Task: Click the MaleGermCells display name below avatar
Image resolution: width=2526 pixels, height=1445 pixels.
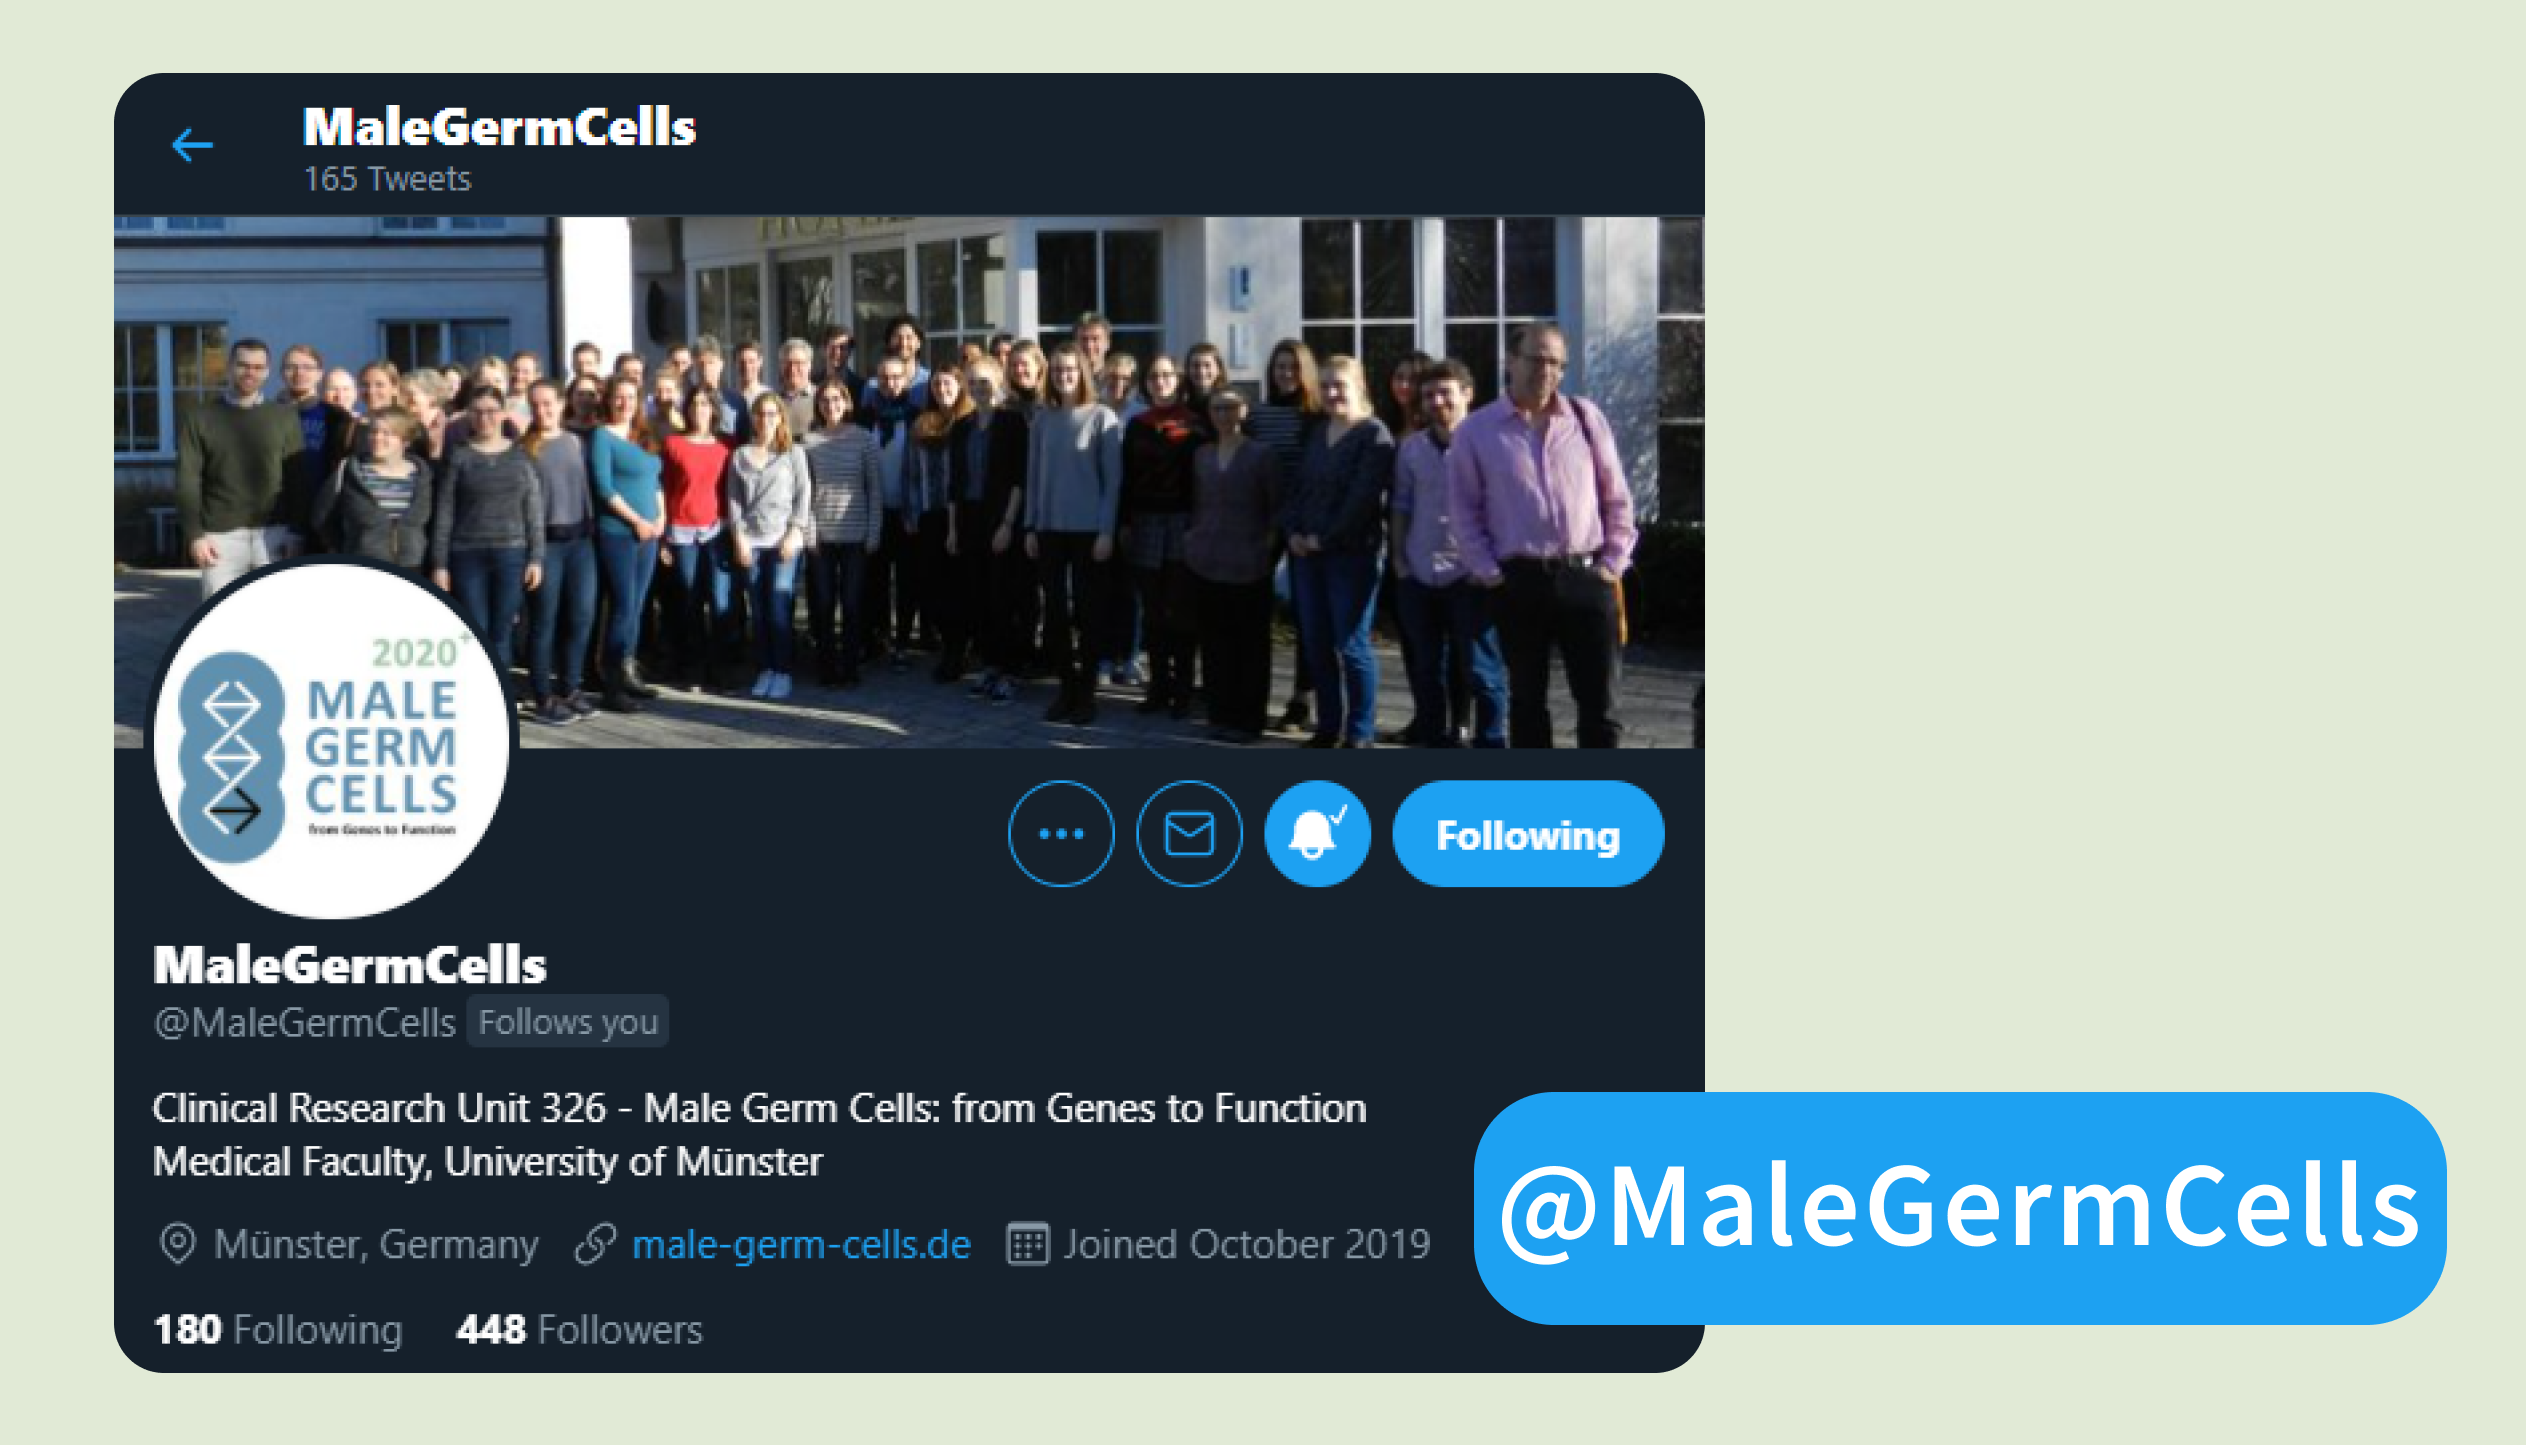Action: click(x=350, y=965)
